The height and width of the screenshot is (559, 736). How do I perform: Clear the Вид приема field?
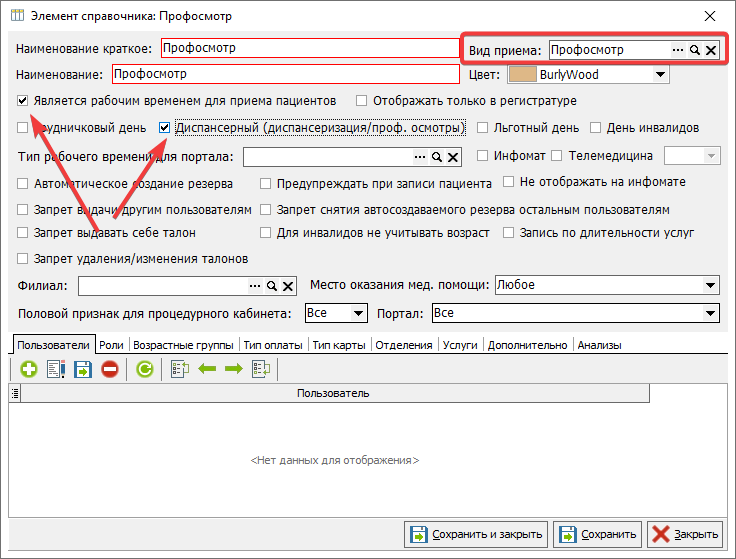pyautogui.click(x=711, y=50)
